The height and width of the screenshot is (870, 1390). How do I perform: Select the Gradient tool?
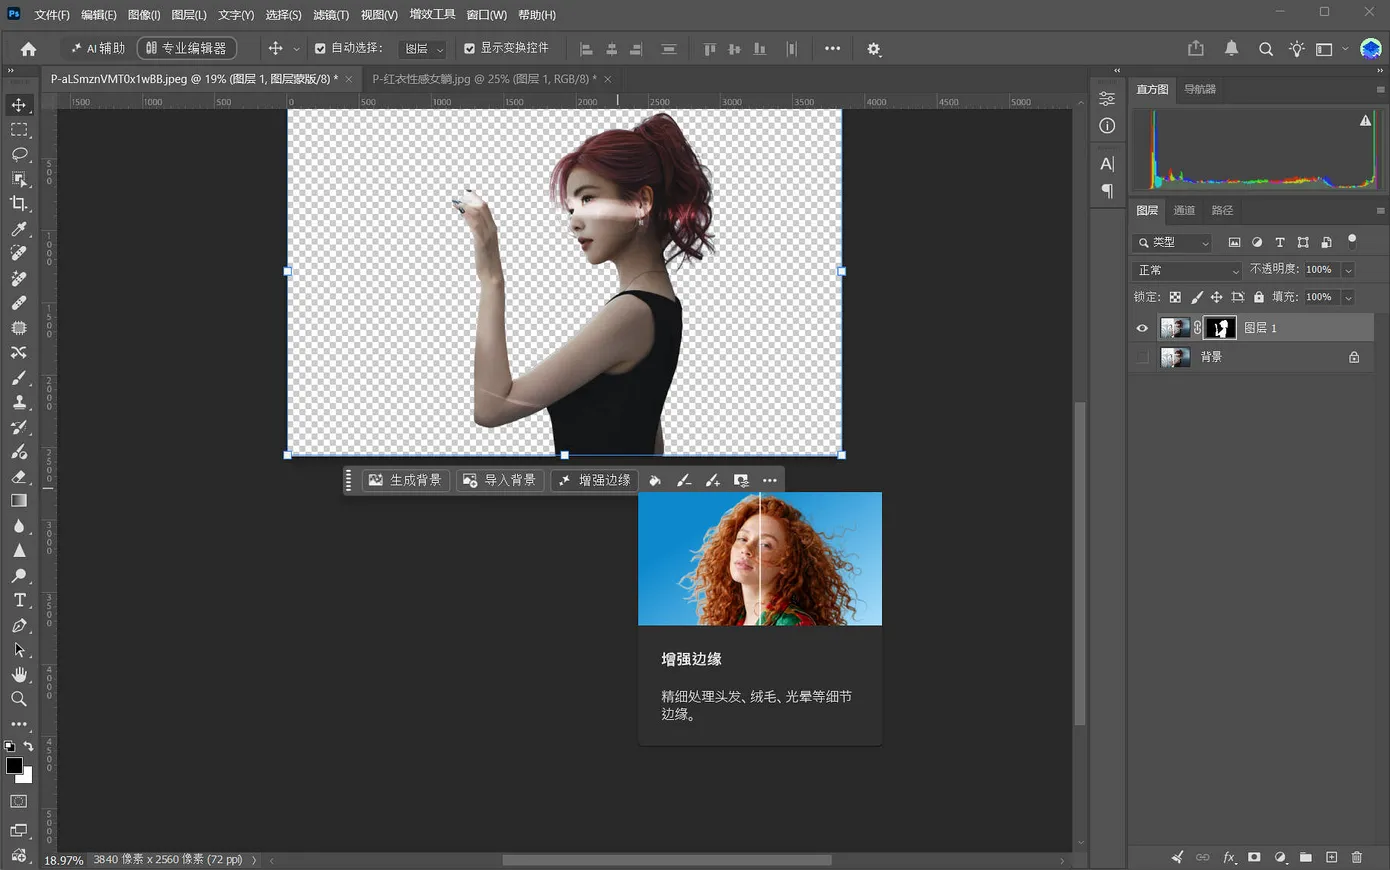(19, 501)
